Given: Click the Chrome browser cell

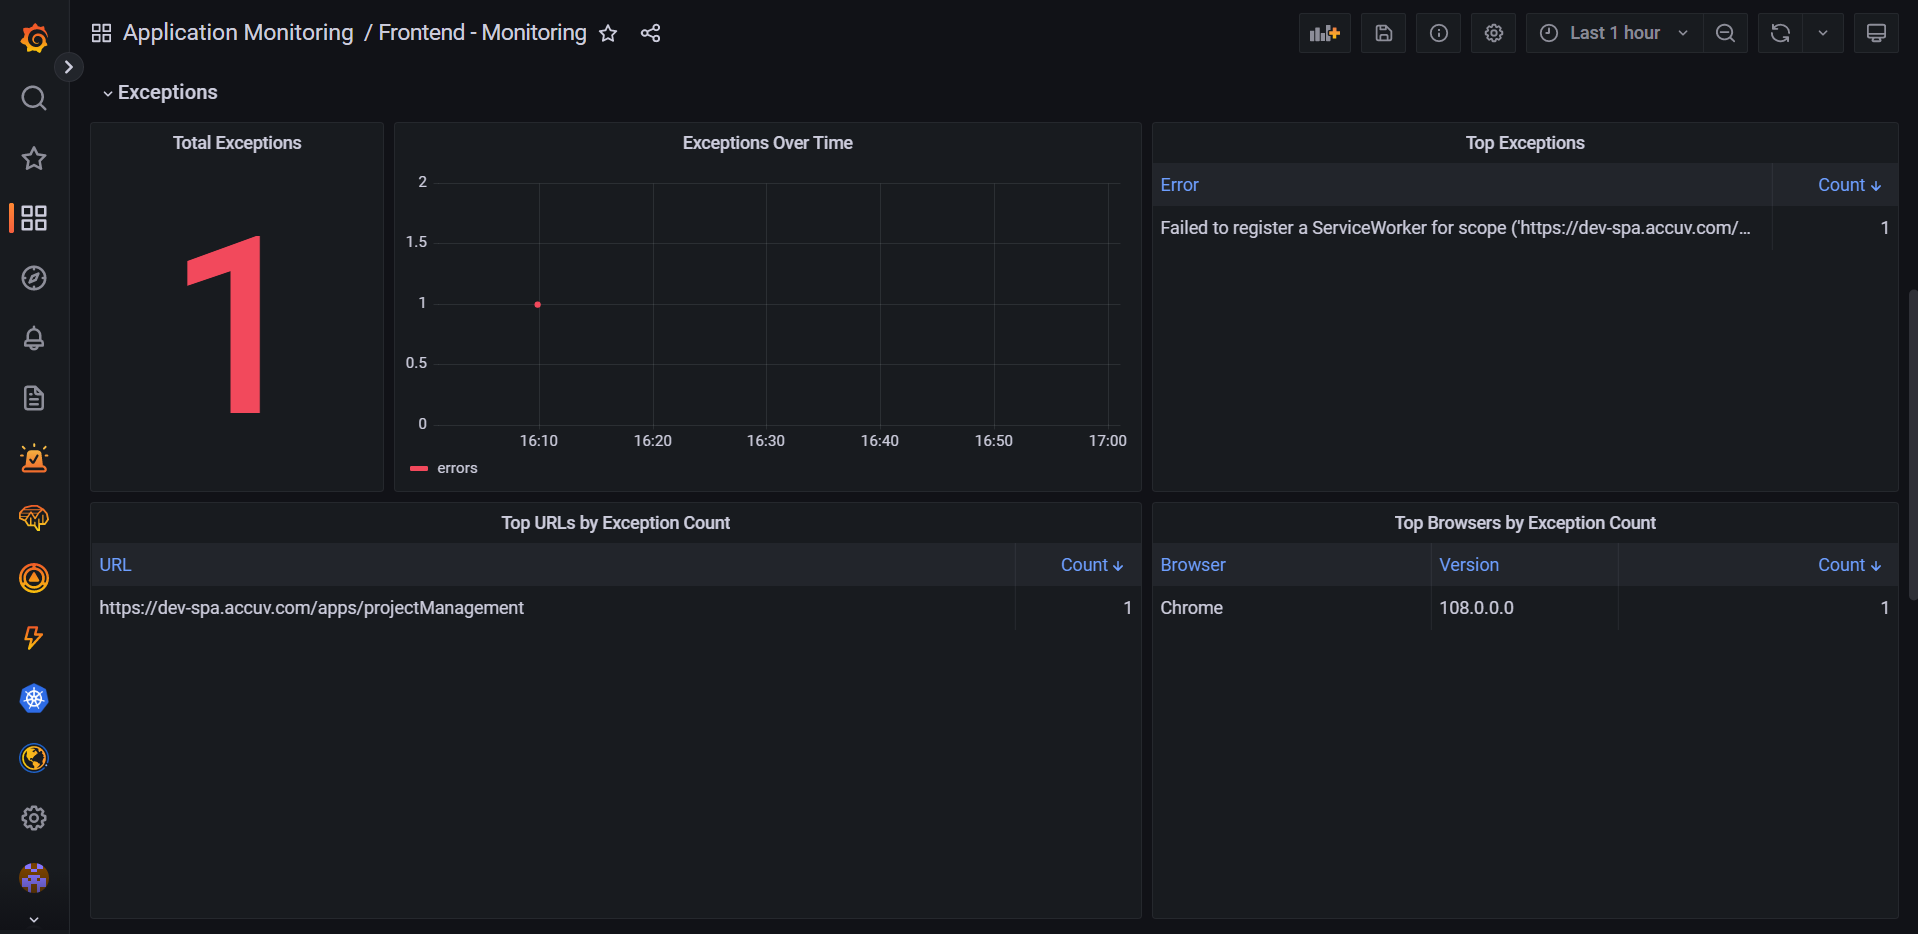Looking at the screenshot, I should 1191,608.
